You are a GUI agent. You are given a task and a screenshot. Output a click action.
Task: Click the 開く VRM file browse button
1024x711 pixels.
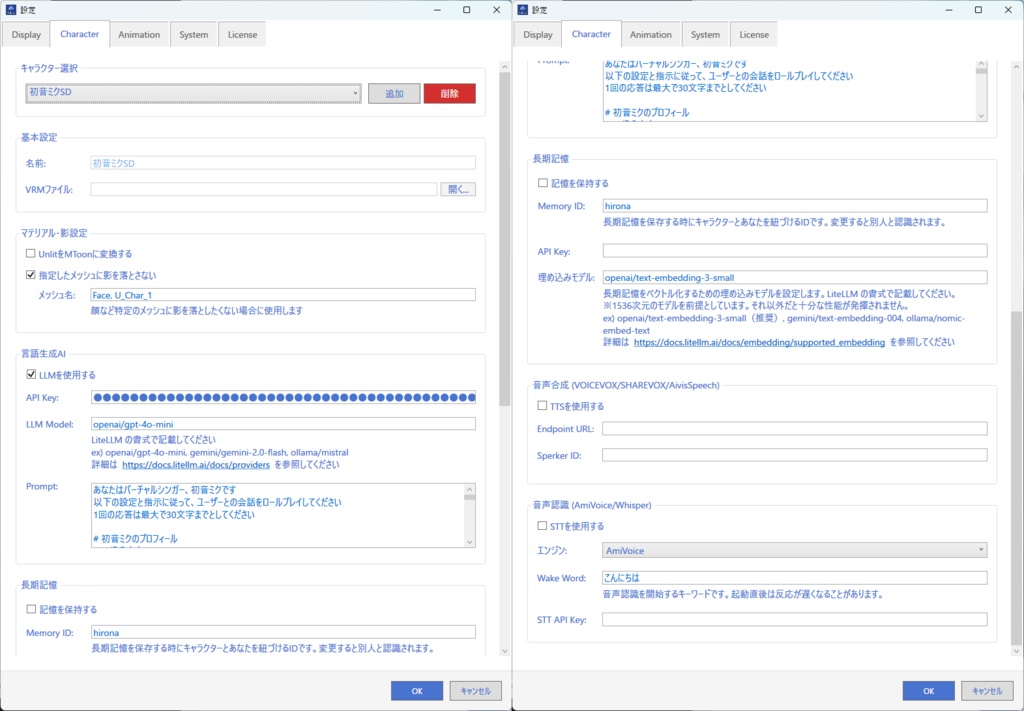458,189
